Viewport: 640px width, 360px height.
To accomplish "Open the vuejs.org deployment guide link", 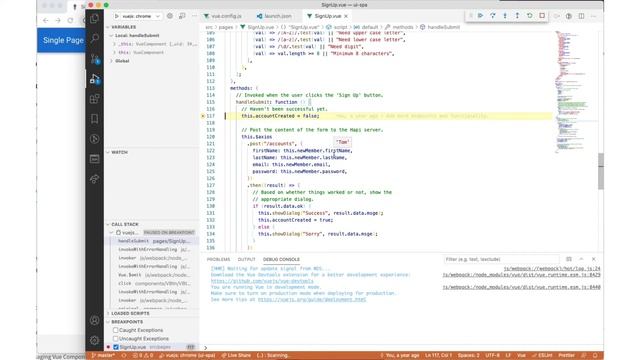I will click(312, 299).
